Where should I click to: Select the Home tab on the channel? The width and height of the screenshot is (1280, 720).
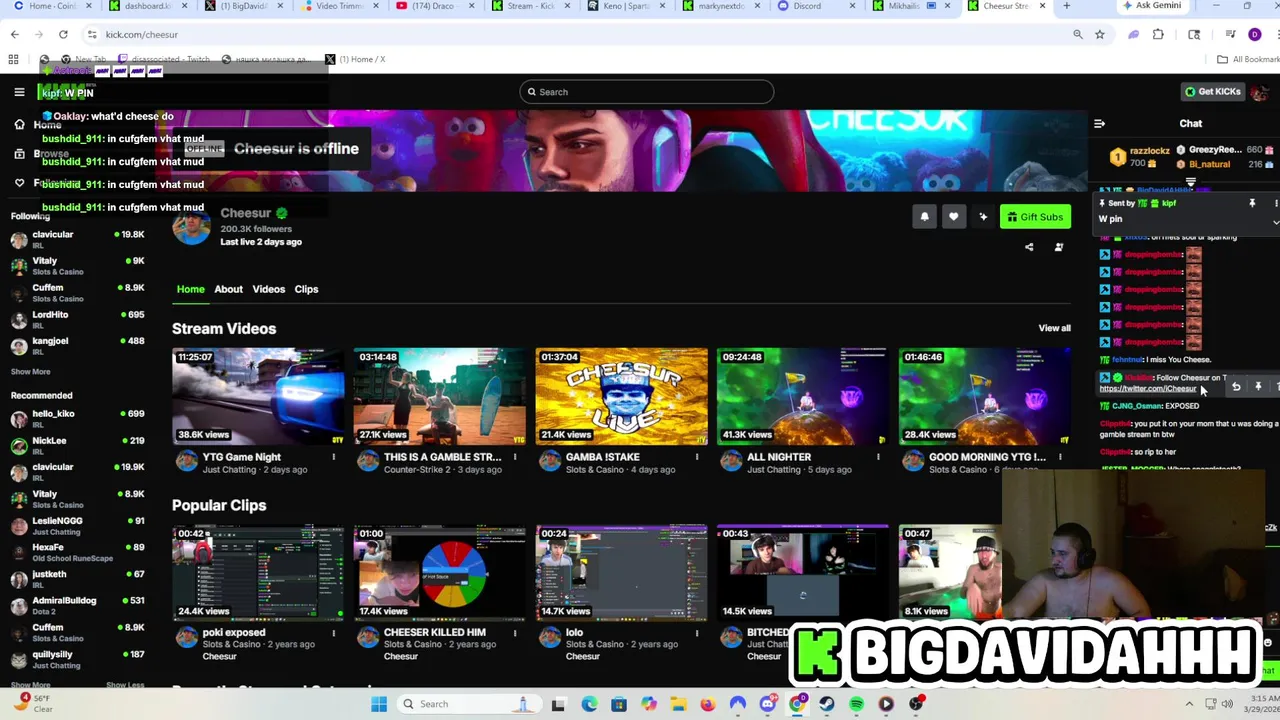click(x=190, y=289)
